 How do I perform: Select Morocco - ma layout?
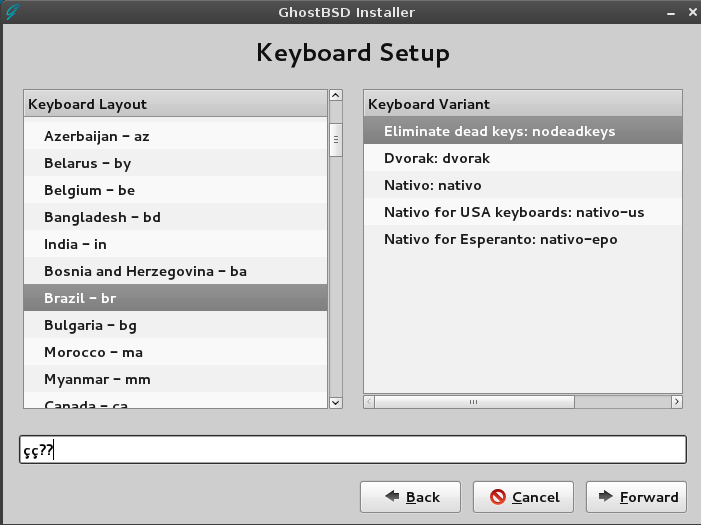click(x=176, y=352)
